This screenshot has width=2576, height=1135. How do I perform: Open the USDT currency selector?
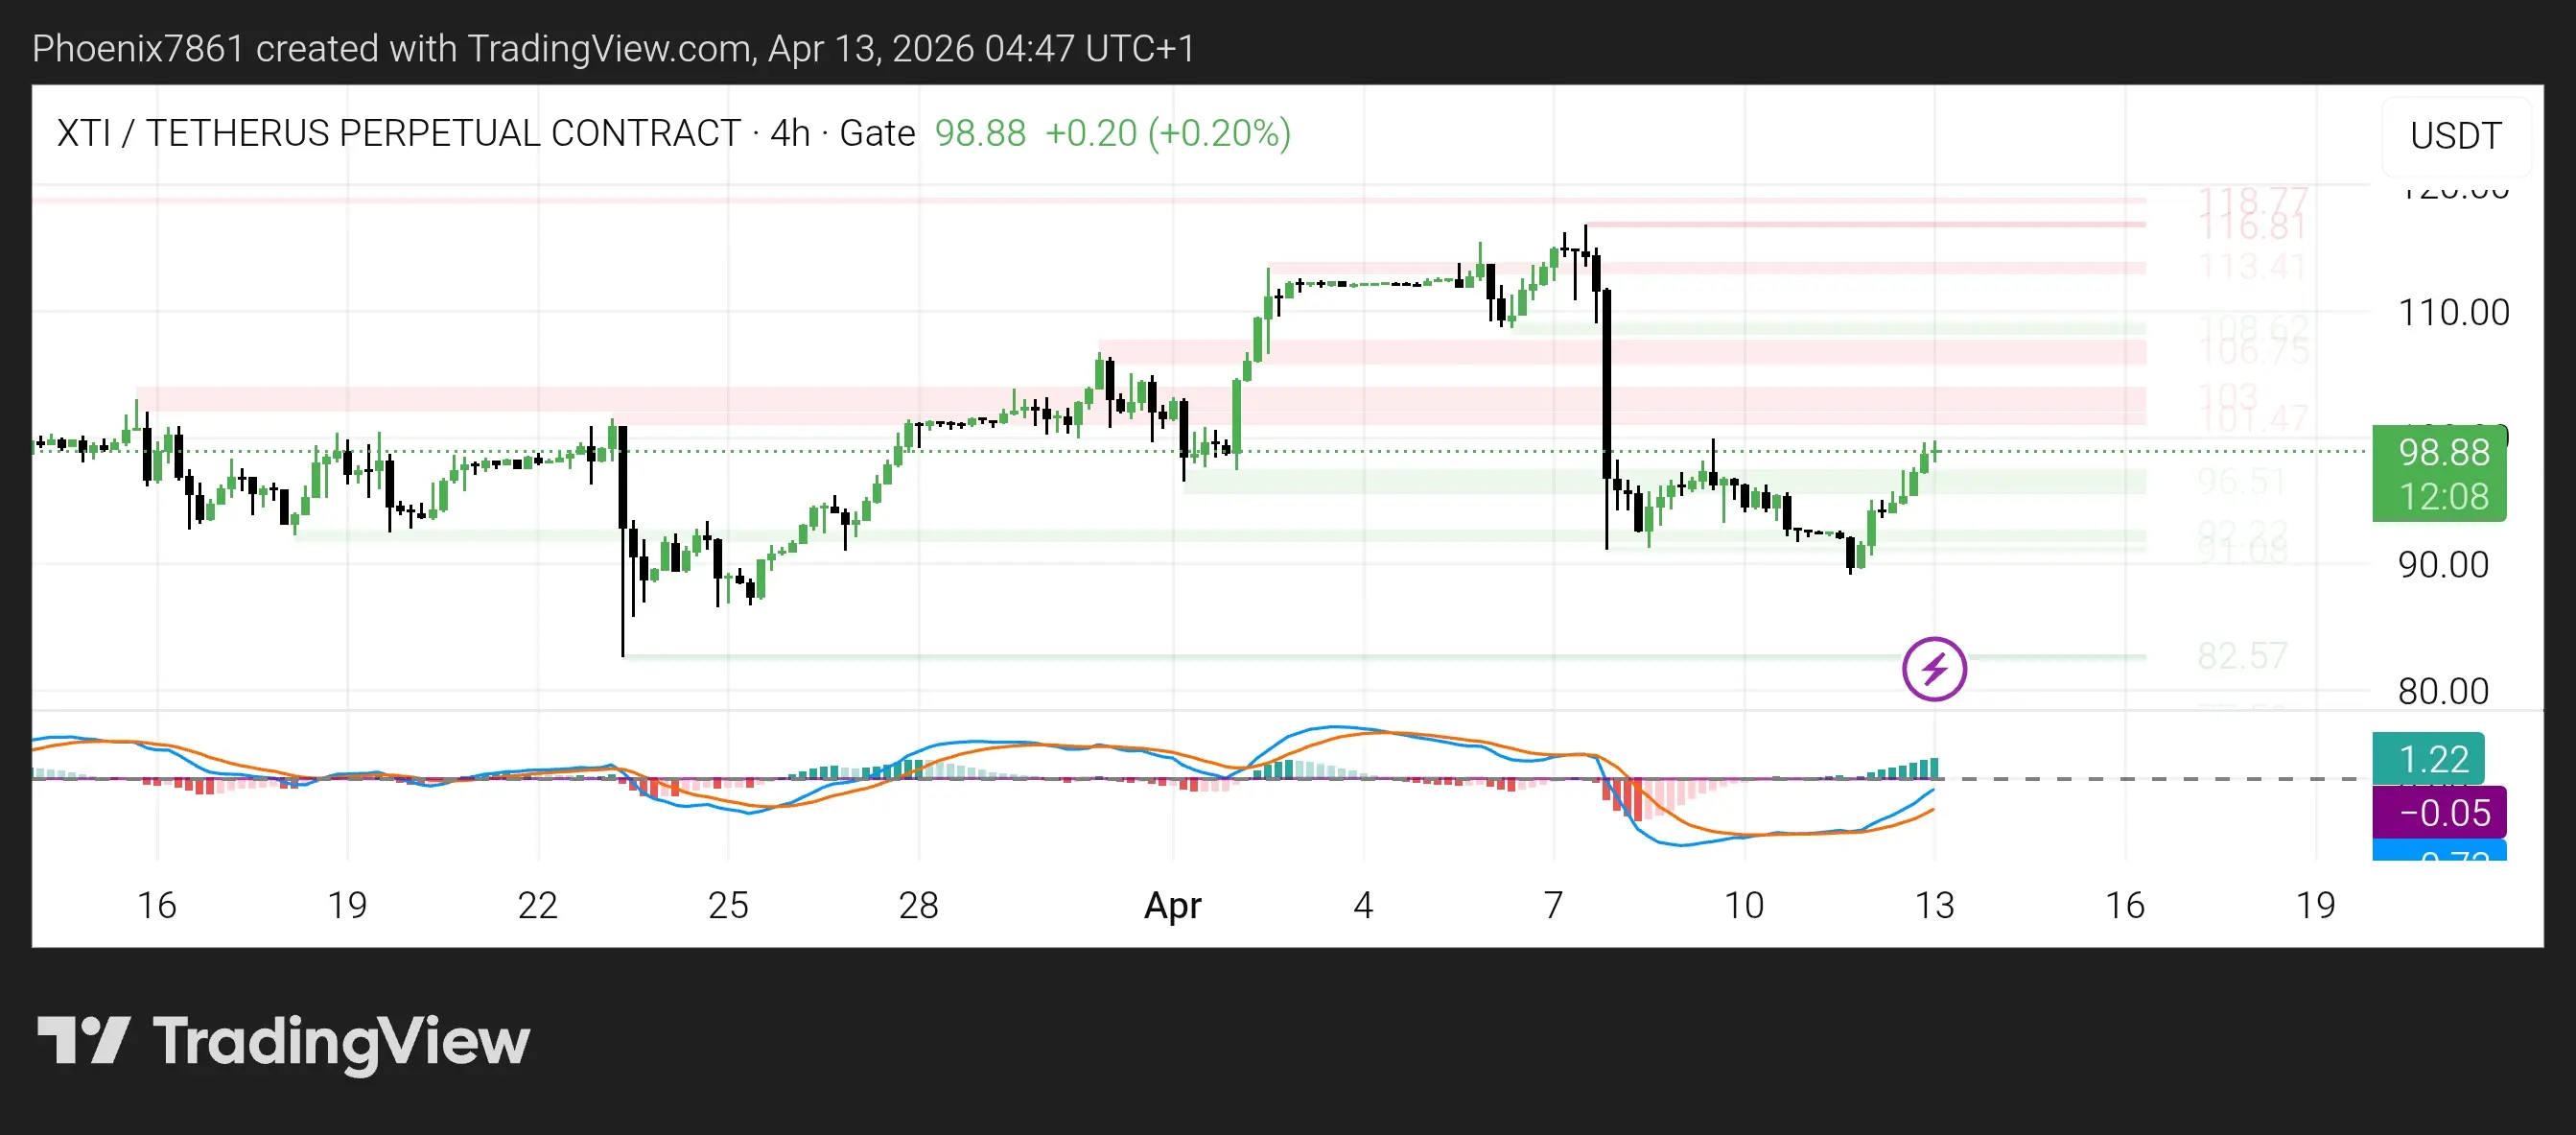2455,135
